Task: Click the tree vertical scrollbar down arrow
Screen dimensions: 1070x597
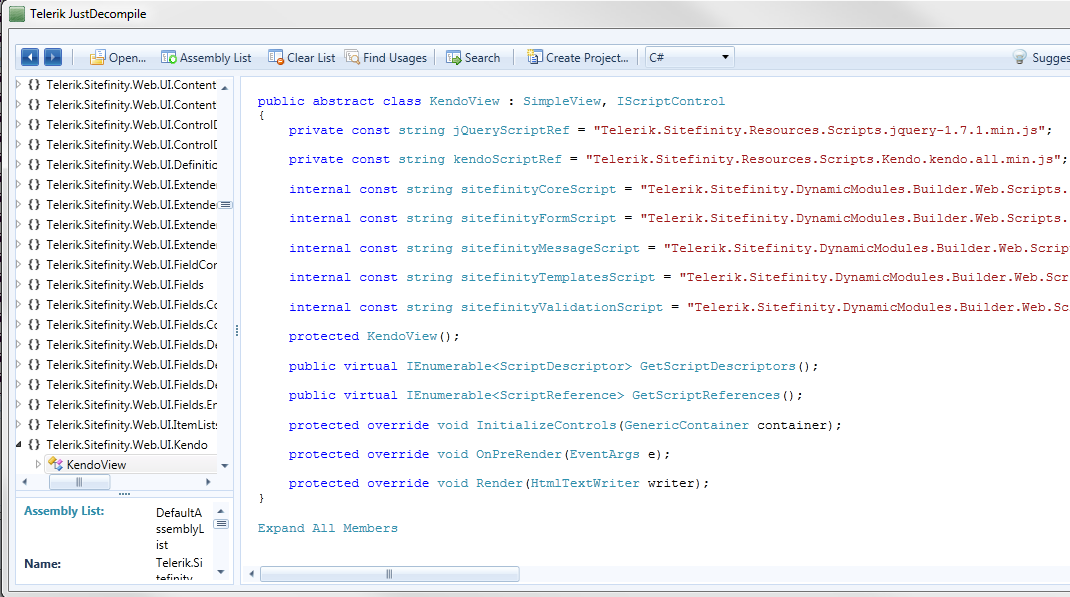Action: [225, 466]
